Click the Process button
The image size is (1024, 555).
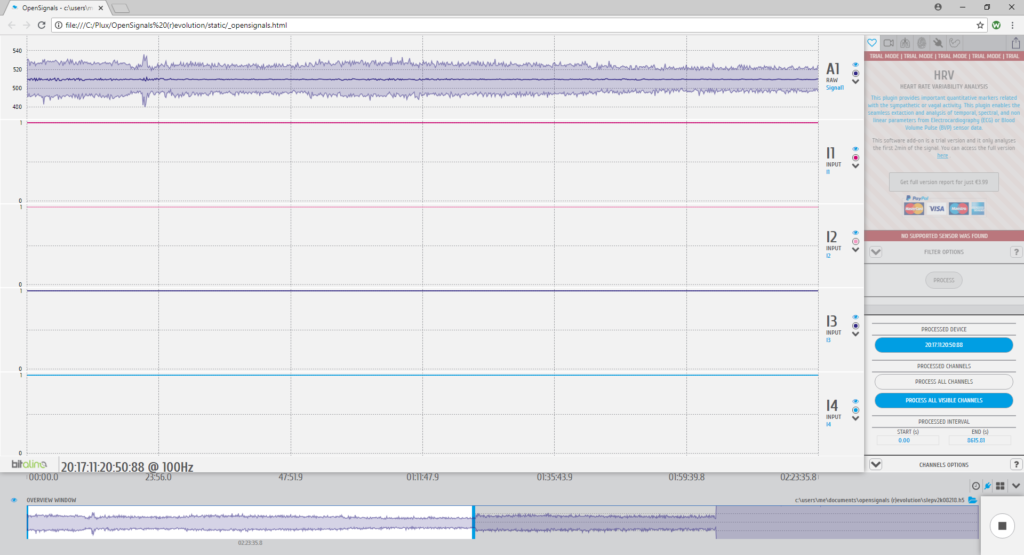(944, 280)
